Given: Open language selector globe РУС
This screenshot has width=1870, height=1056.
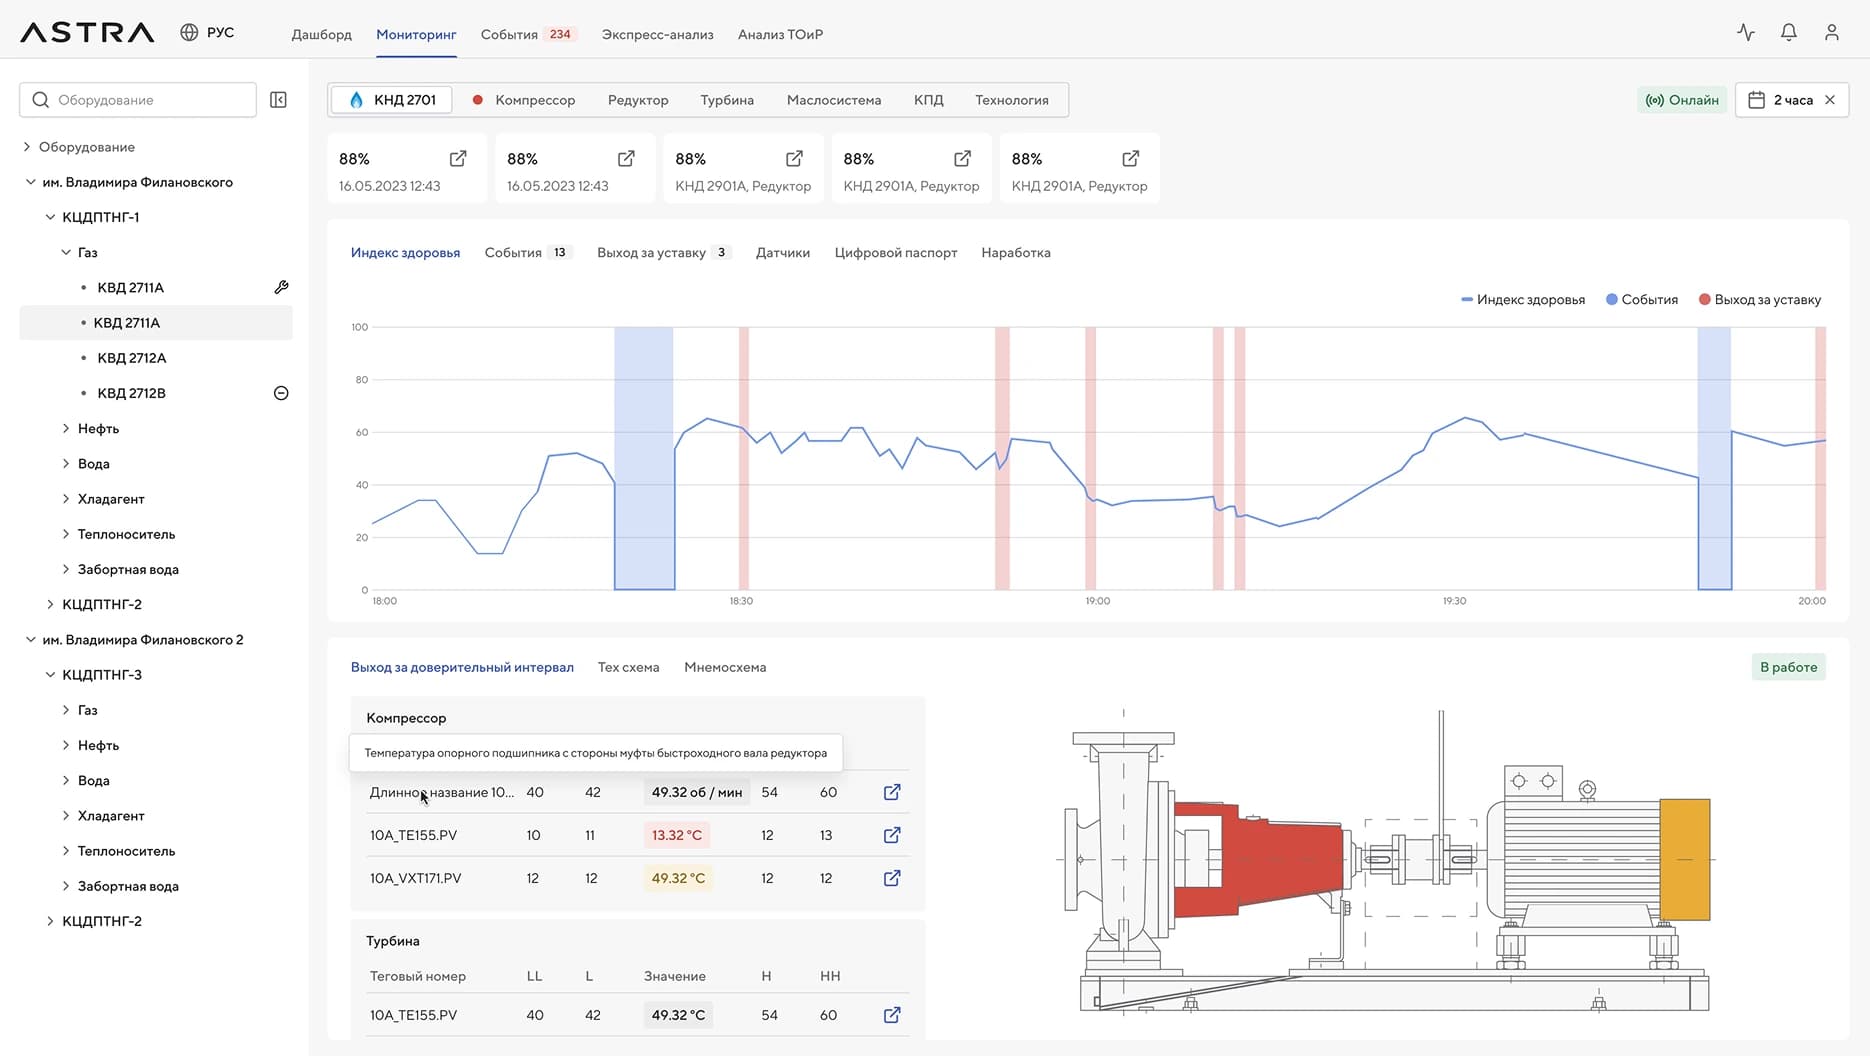Looking at the screenshot, I should click(207, 33).
